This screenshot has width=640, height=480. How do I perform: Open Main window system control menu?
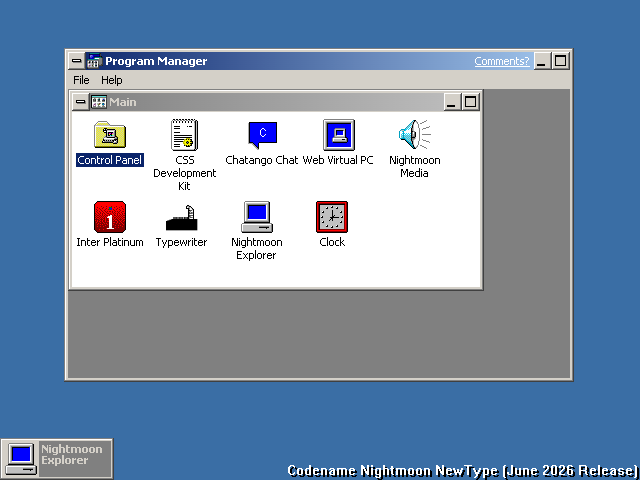pos(81,102)
